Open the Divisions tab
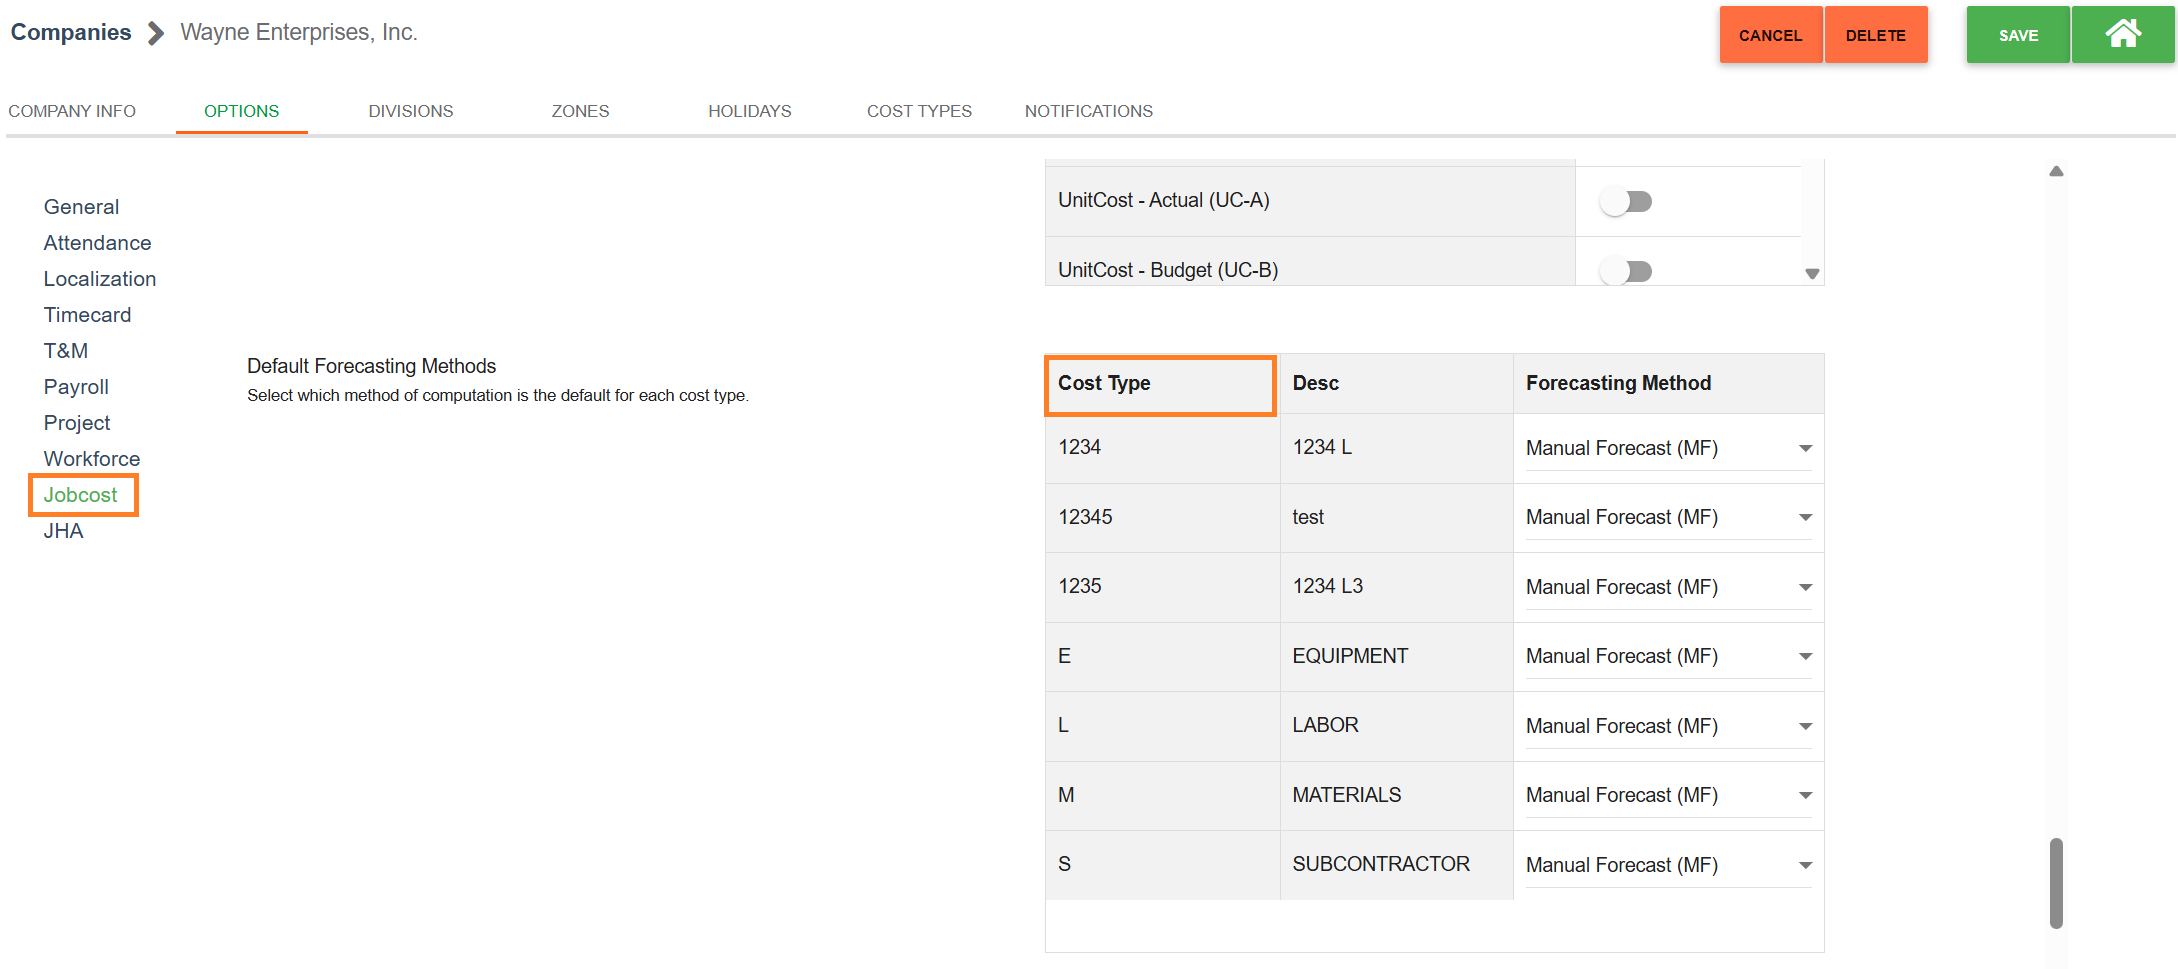This screenshot has width=2178, height=969. [410, 111]
